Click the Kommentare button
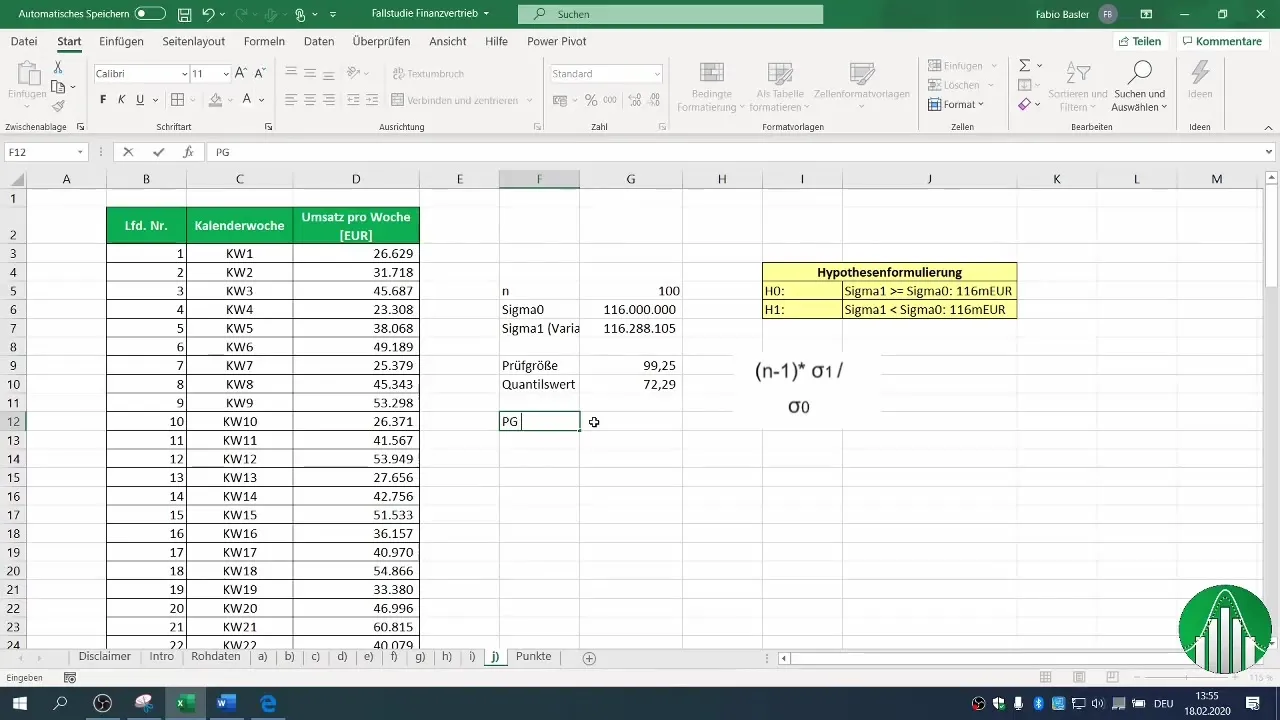 (x=1221, y=41)
